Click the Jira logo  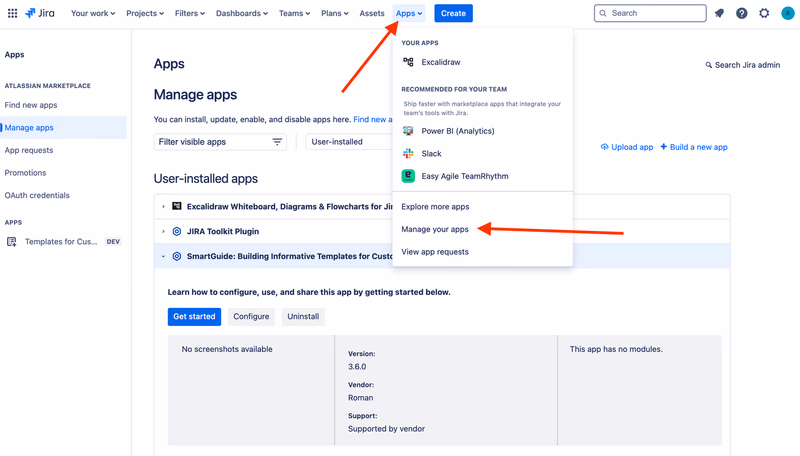[x=40, y=13]
